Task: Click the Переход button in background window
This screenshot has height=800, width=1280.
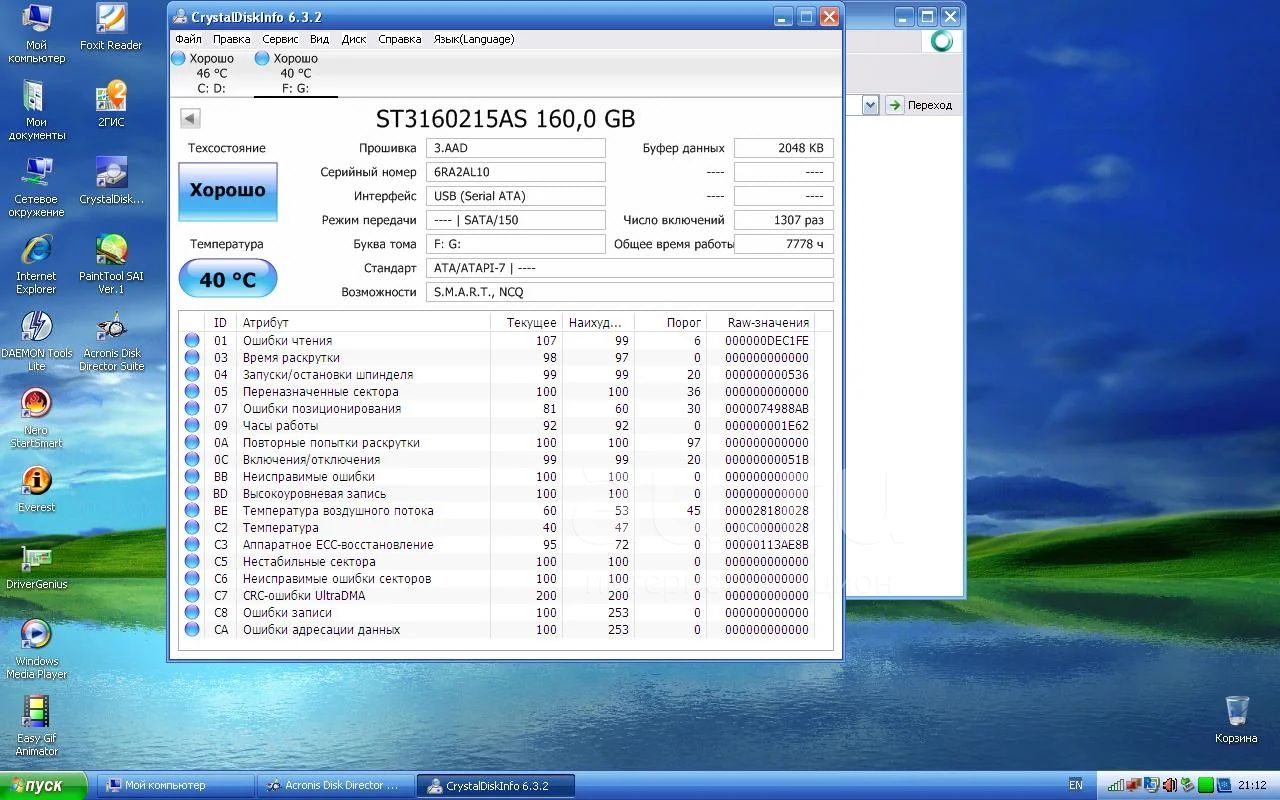Action: tap(919, 105)
